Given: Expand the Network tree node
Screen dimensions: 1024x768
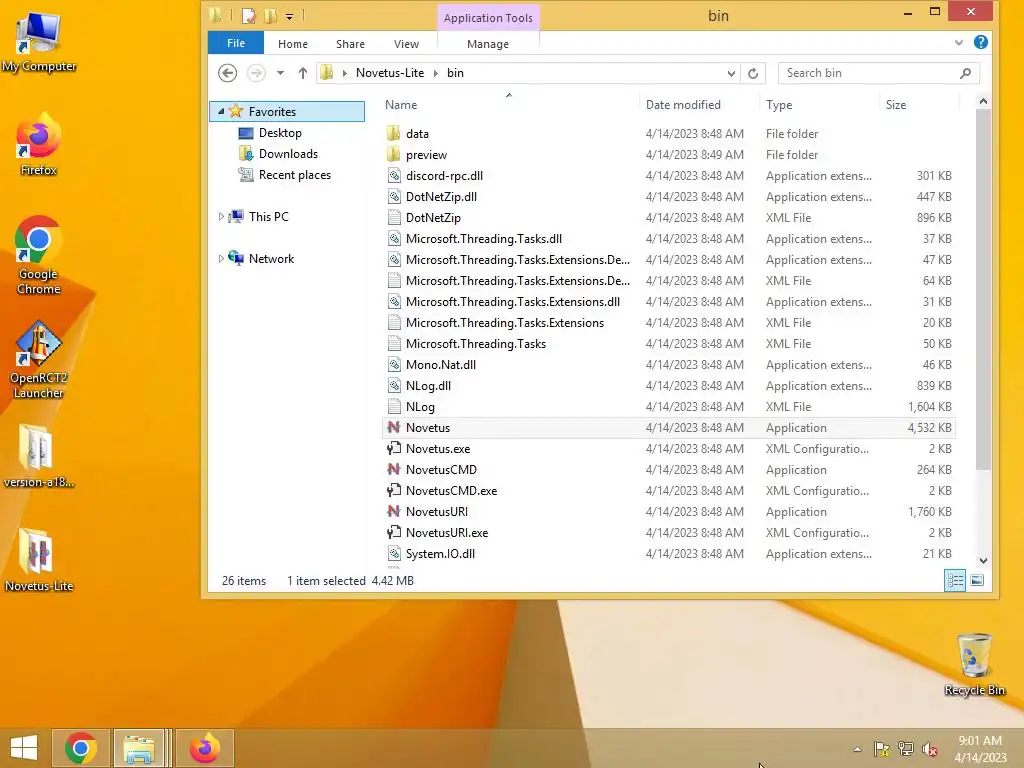Looking at the screenshot, I should (221, 259).
